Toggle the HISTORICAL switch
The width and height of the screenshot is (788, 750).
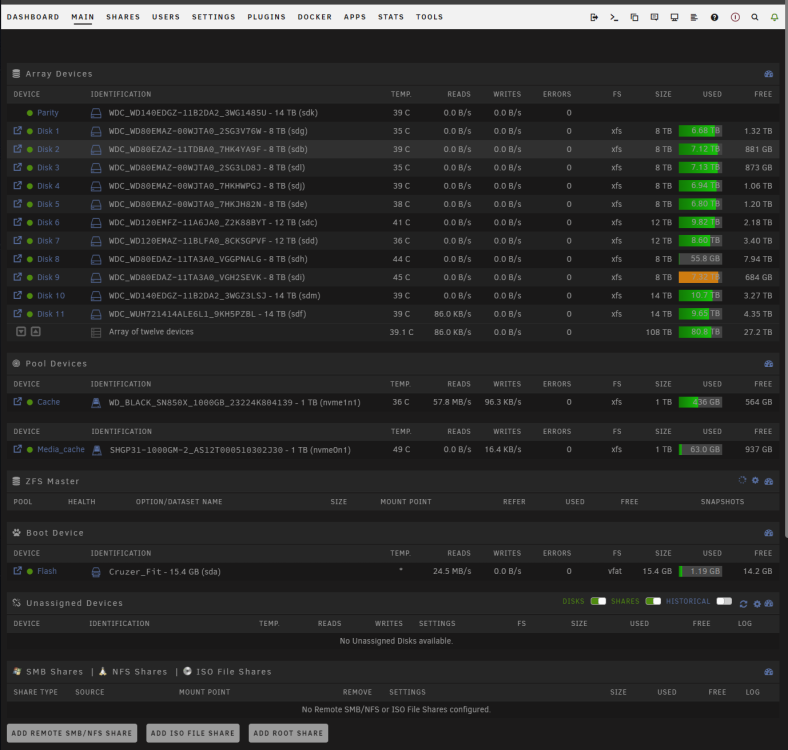point(724,601)
